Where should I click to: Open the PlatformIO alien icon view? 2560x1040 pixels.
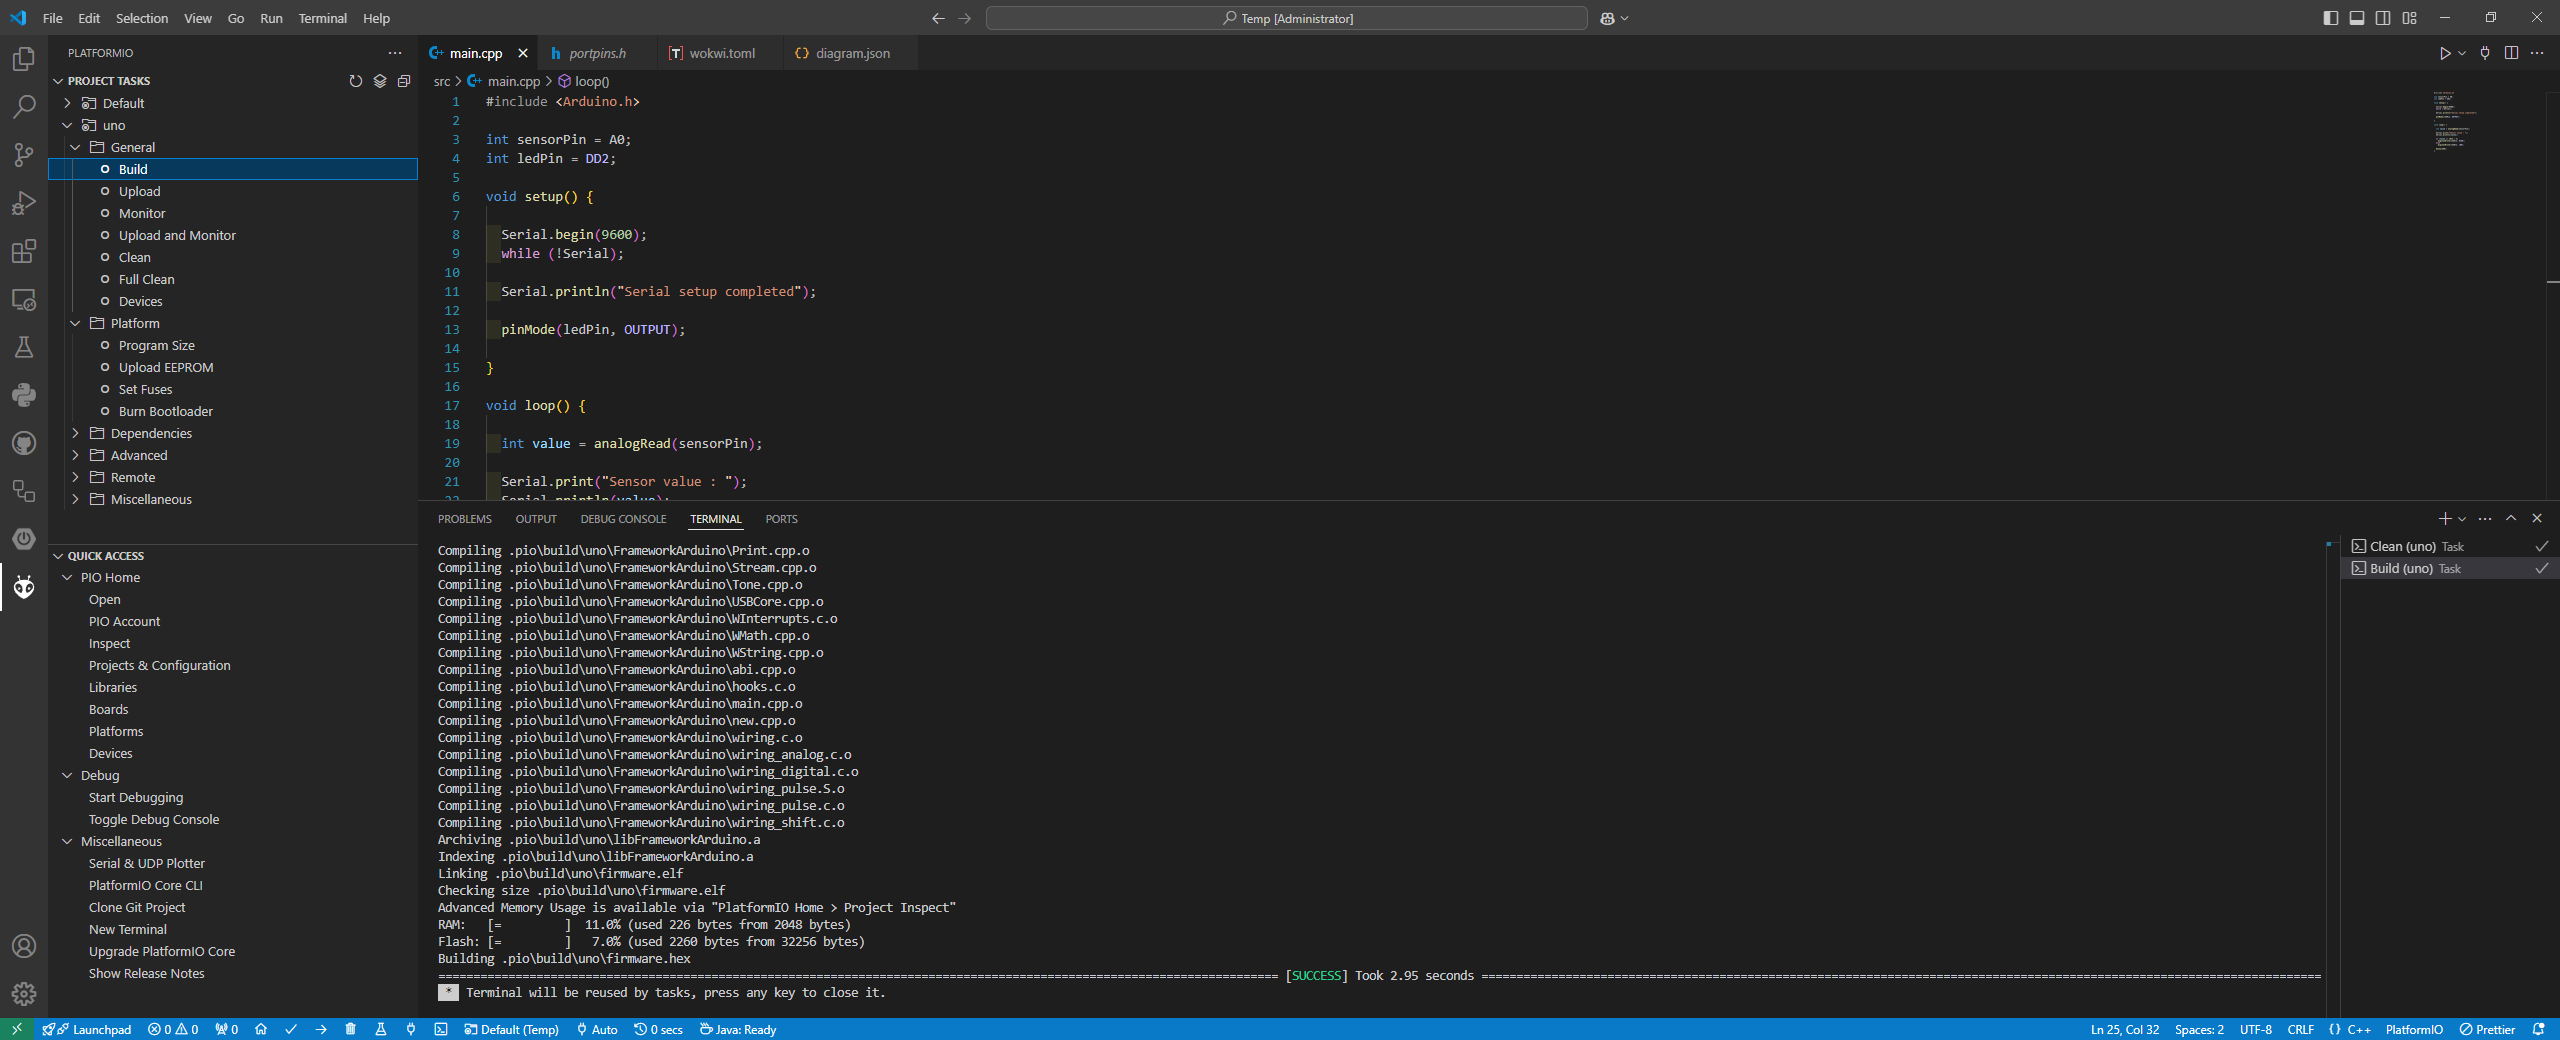click(x=24, y=587)
